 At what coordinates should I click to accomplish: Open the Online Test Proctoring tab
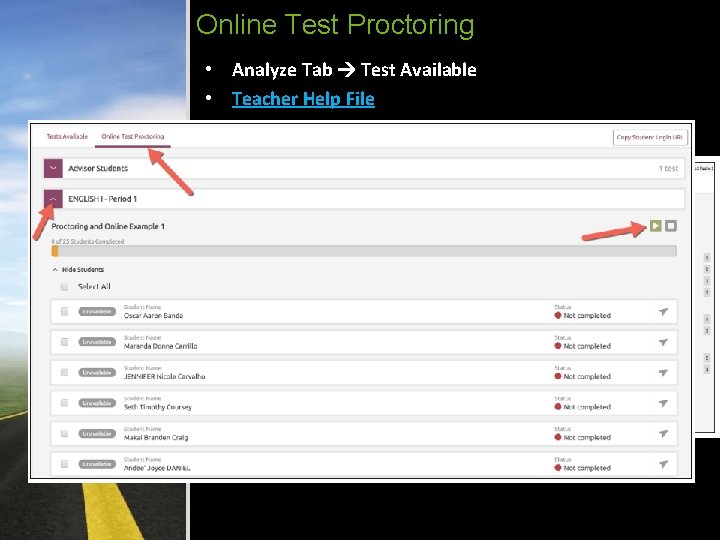[133, 136]
